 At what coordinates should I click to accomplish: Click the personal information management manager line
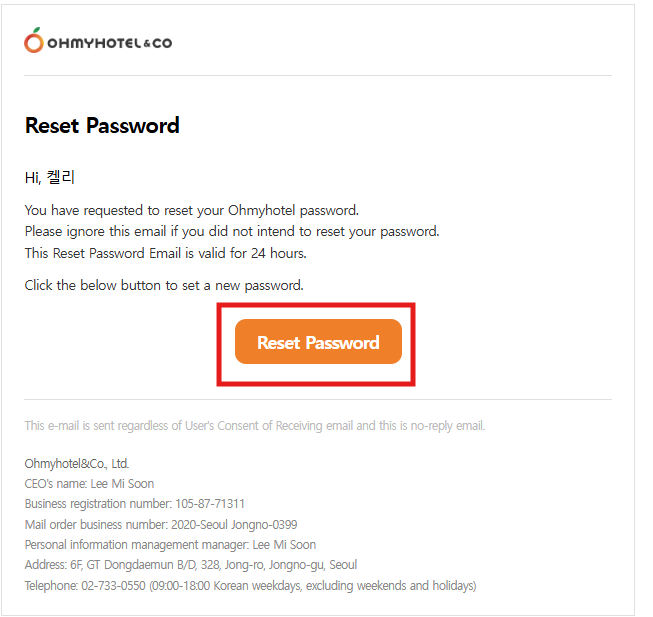tap(170, 545)
